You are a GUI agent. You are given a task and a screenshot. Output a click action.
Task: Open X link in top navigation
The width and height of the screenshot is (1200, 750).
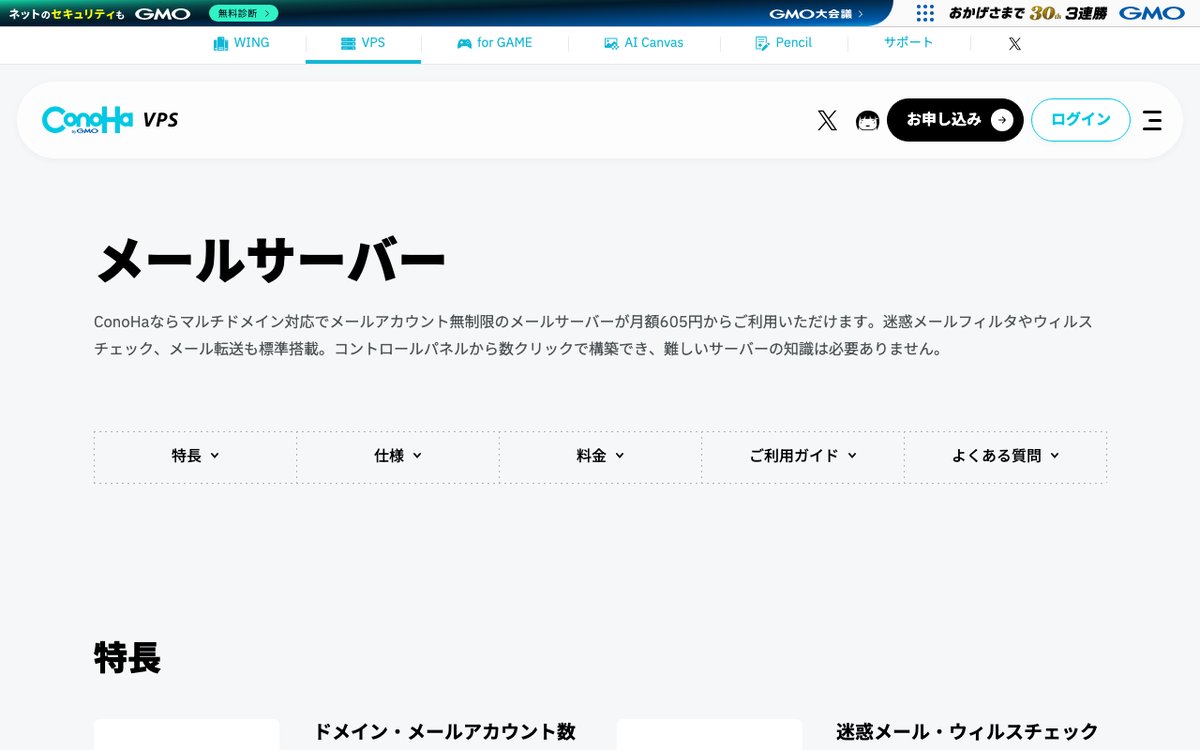click(x=1015, y=44)
